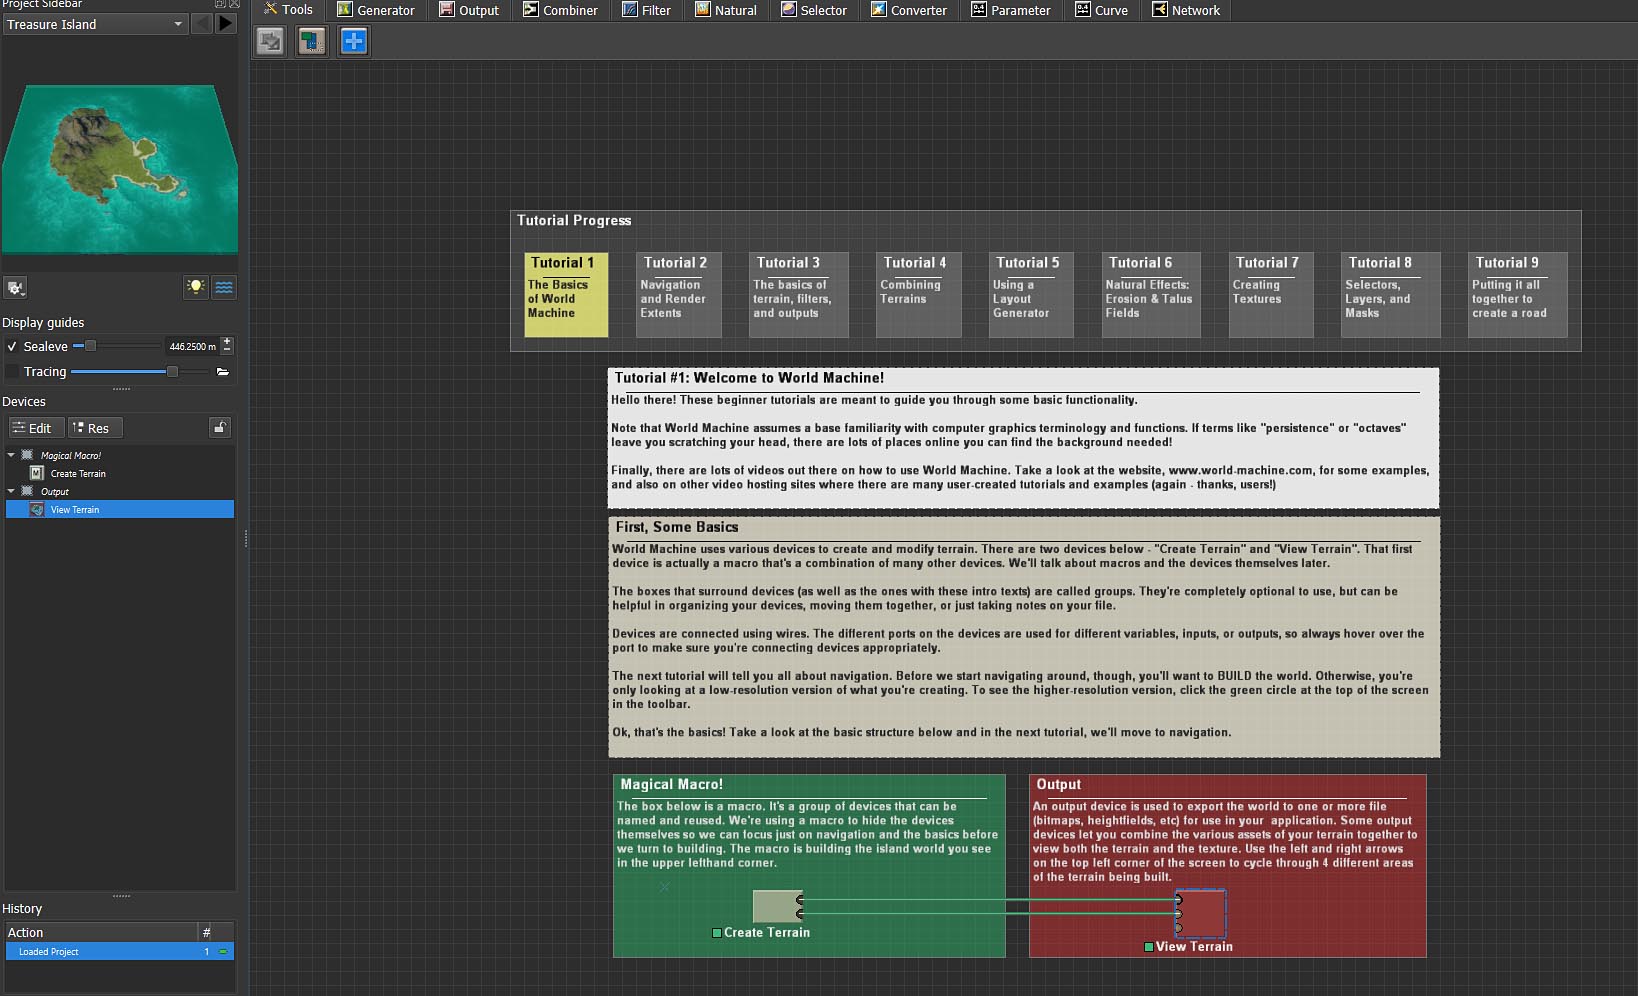Click the green and blue devices toolbar icon
1638x996 pixels.
(x=312, y=41)
